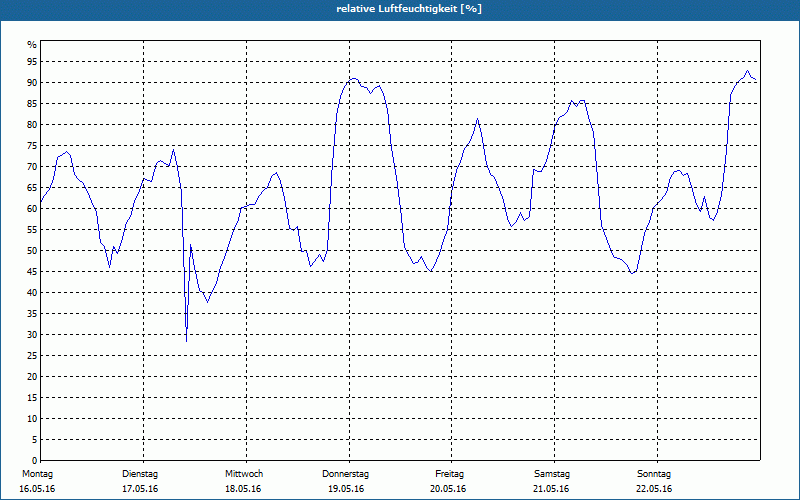Click the '45' y-axis value

32,271
